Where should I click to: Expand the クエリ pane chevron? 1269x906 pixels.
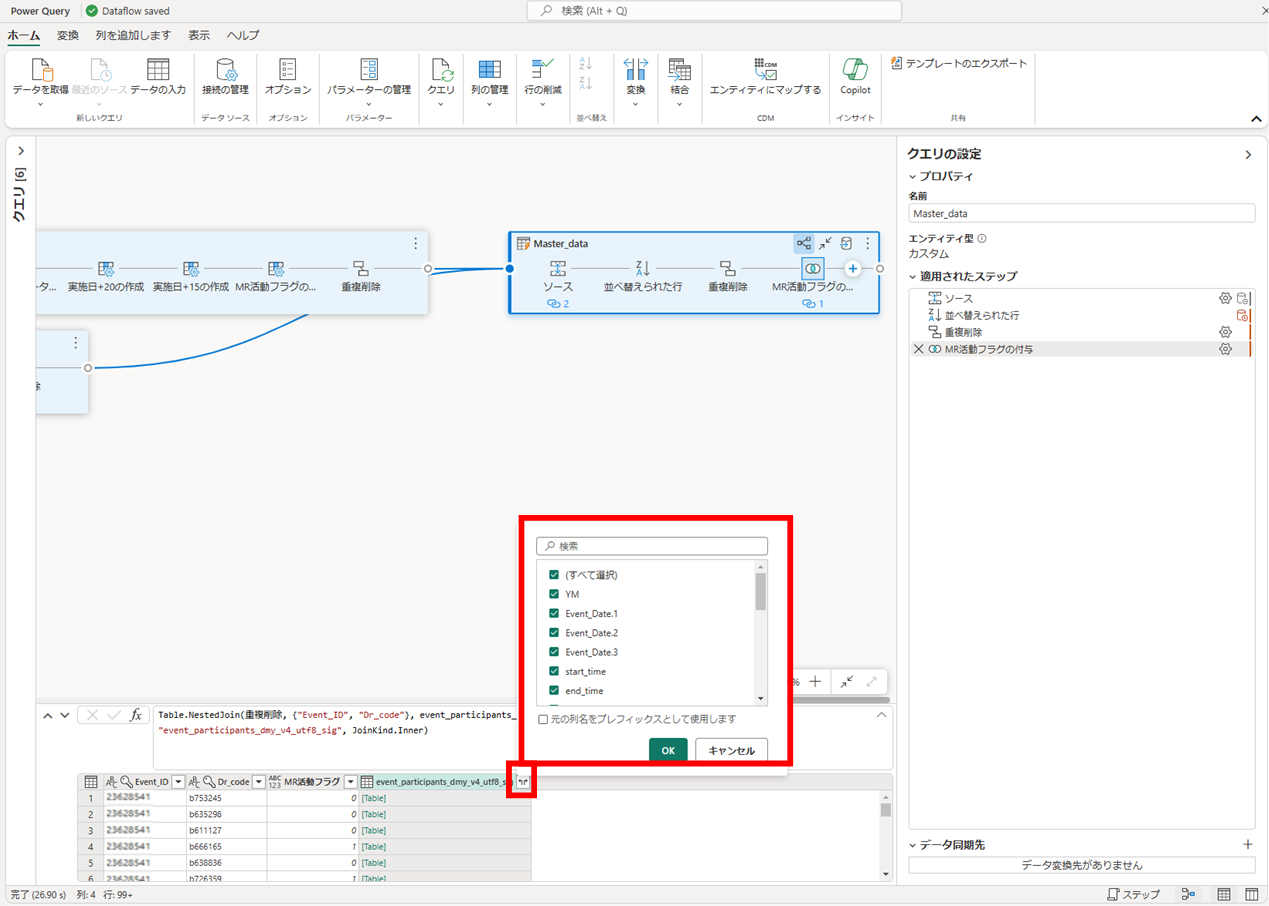[x=21, y=151]
